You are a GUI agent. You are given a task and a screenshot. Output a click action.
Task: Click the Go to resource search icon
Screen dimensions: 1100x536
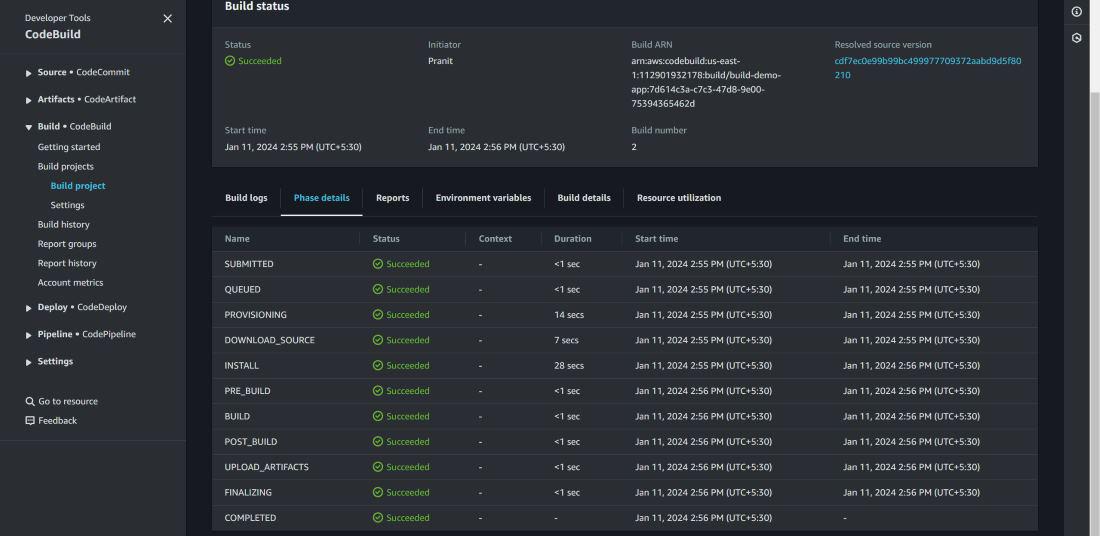(30, 402)
